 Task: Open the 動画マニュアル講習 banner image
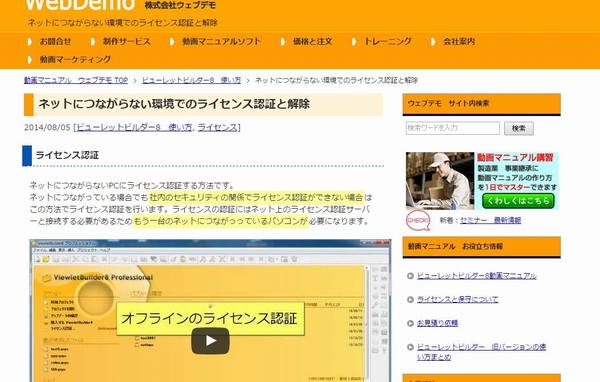tap(482, 181)
